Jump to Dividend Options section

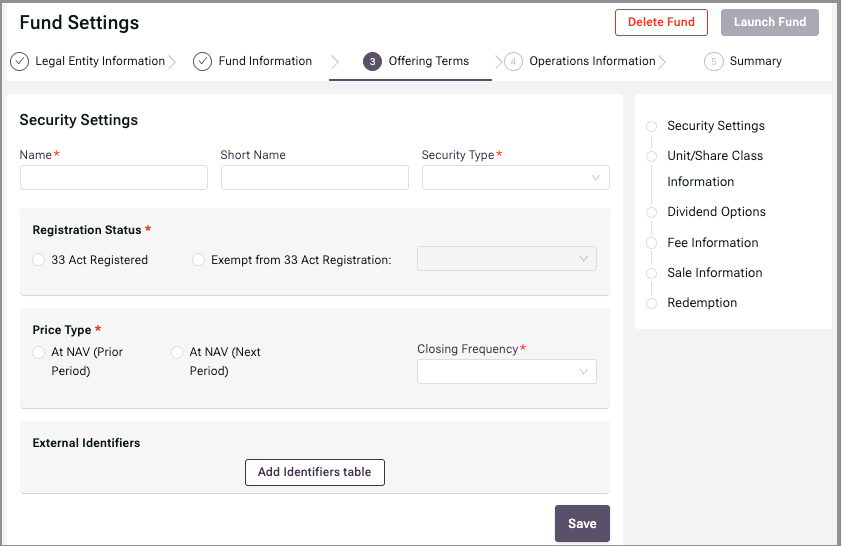(x=716, y=212)
